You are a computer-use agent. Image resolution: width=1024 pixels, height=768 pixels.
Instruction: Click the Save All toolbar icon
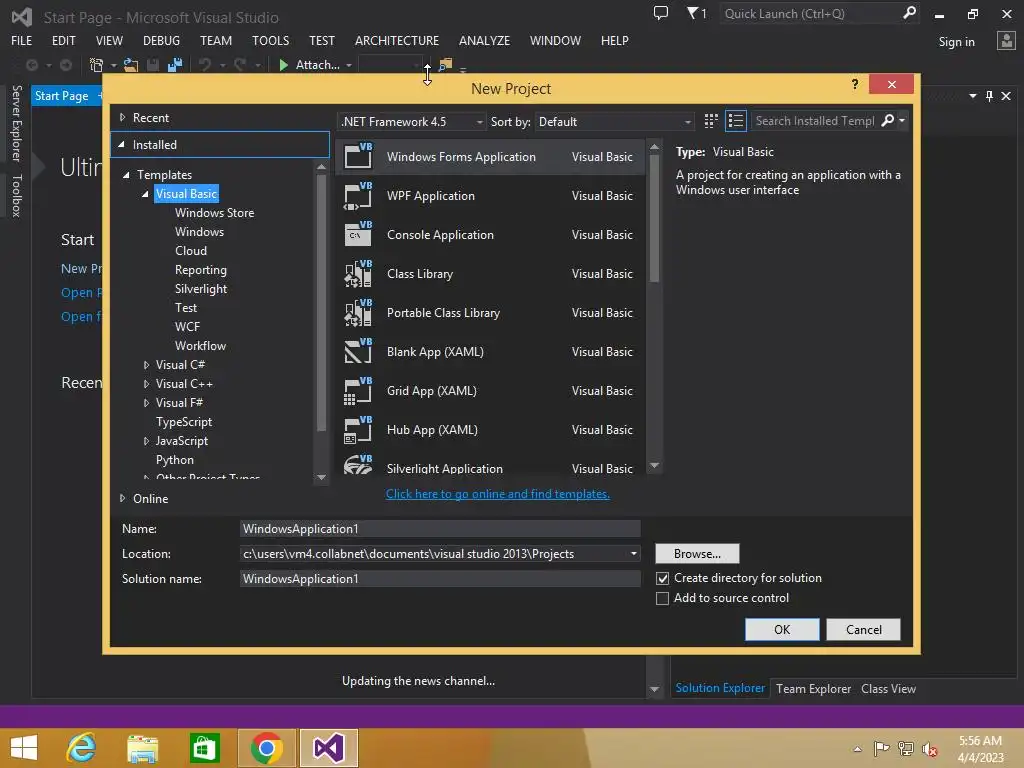(x=174, y=65)
